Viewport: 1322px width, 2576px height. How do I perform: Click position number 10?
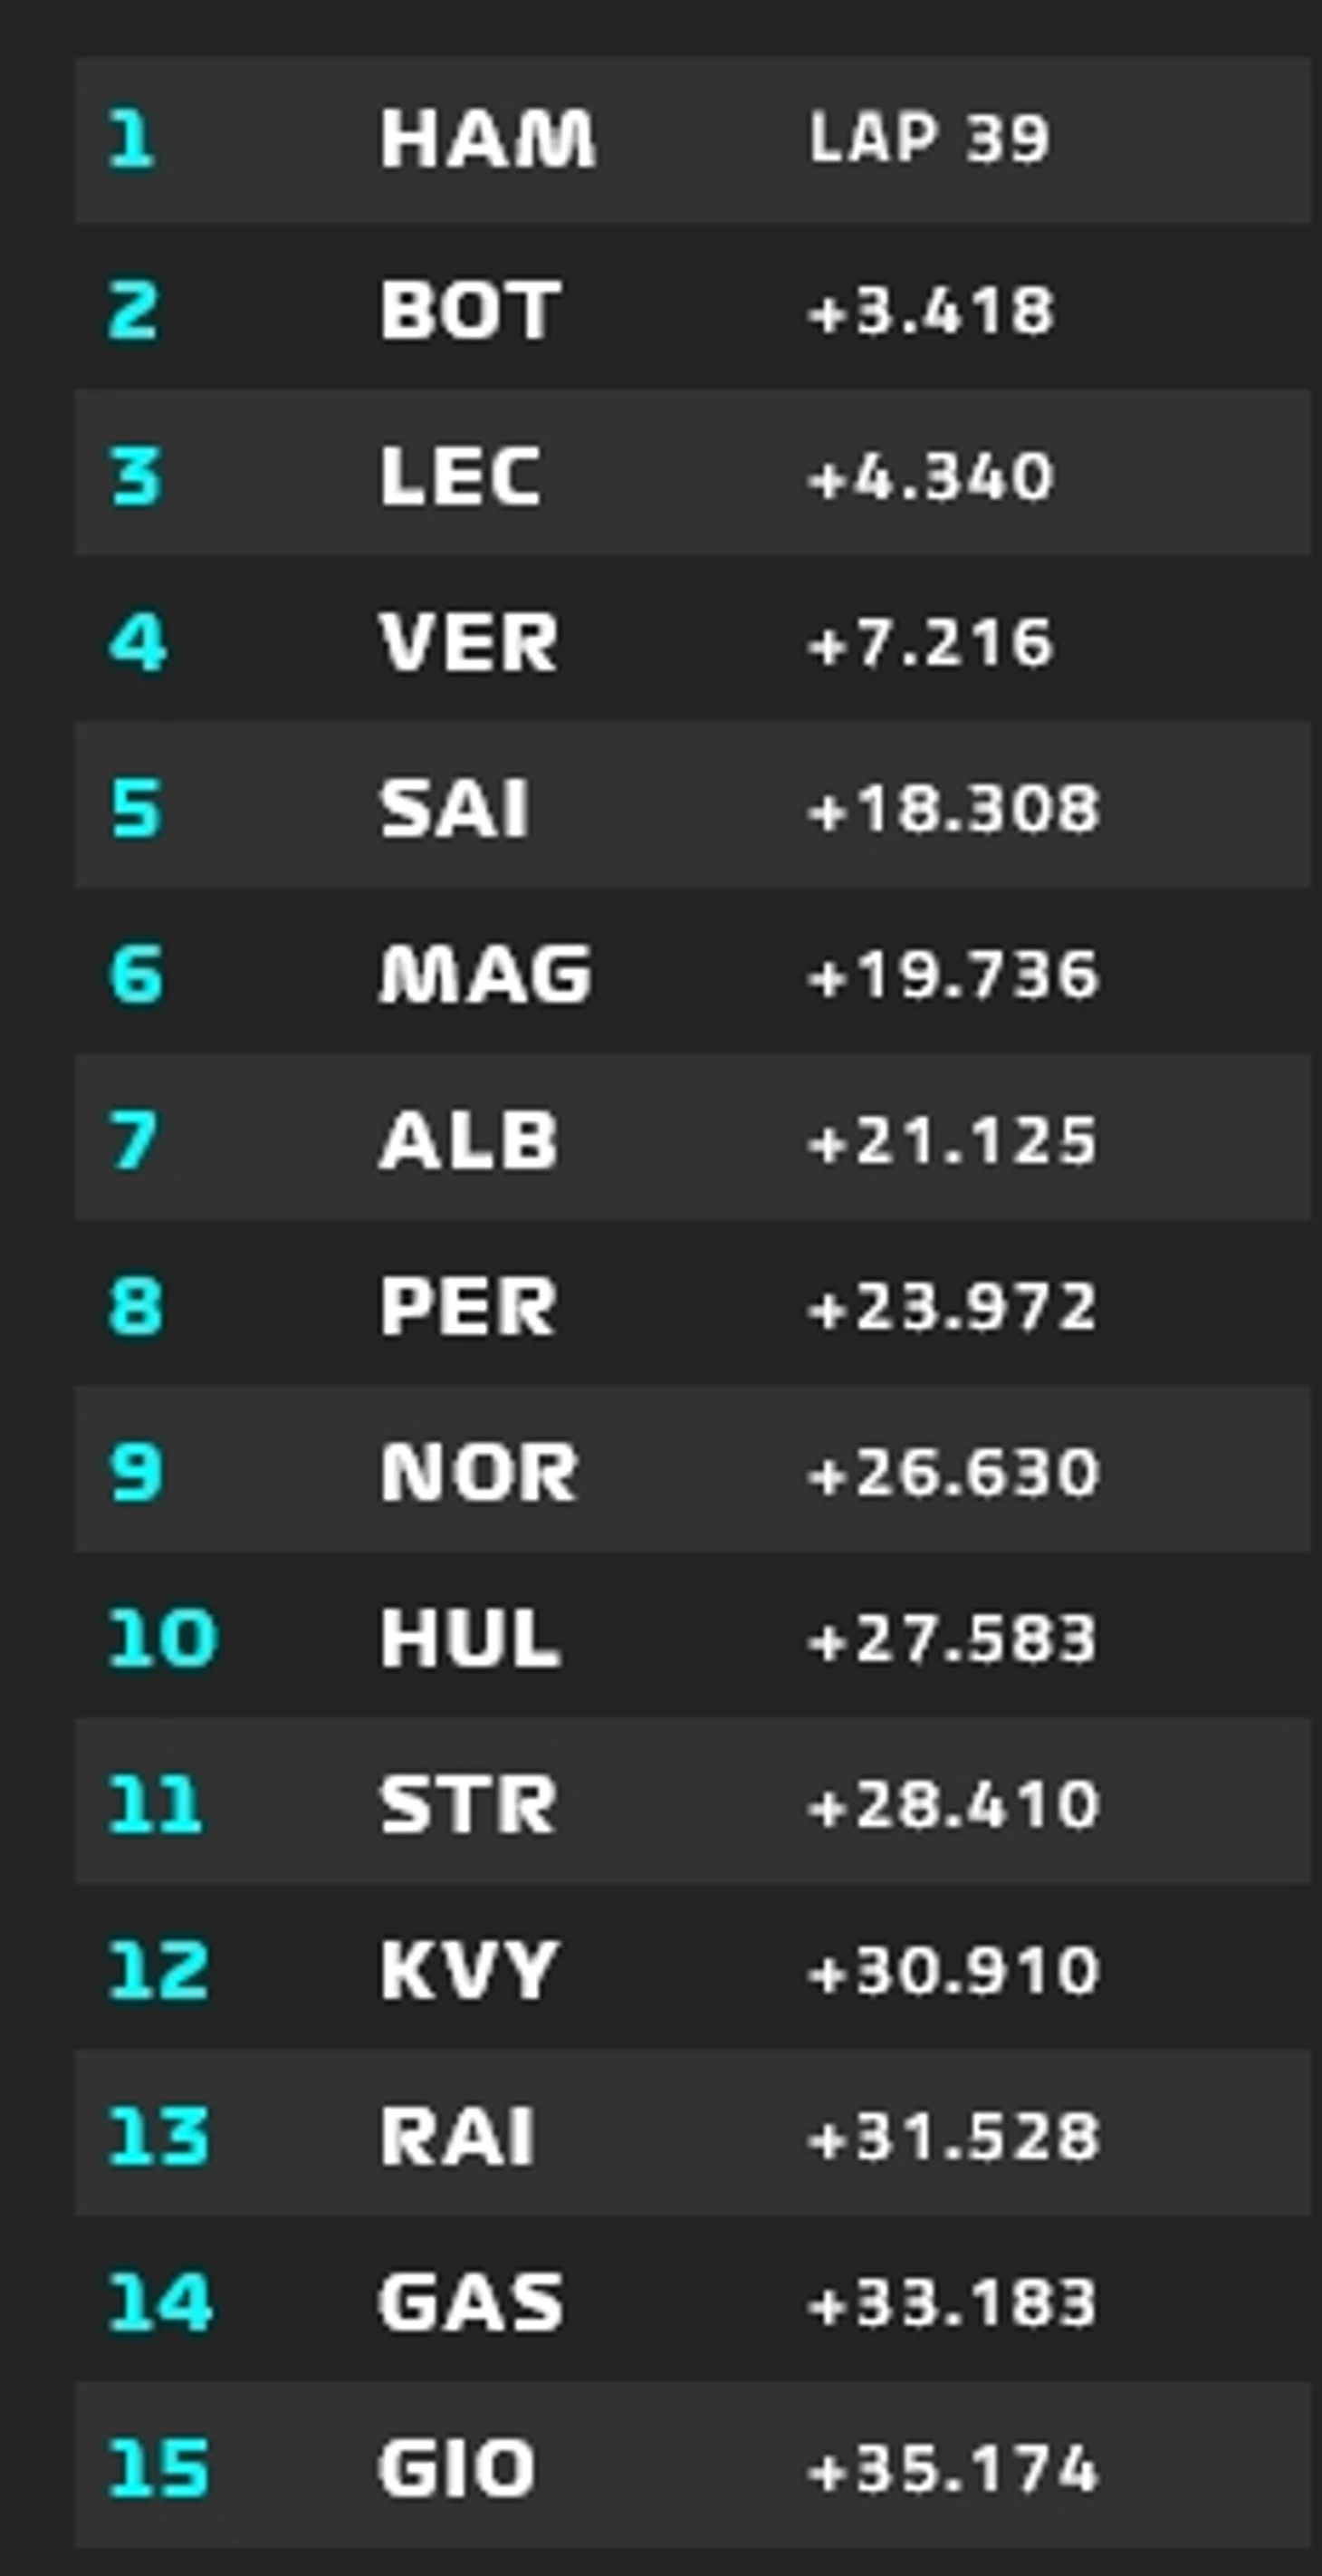pos(161,1637)
